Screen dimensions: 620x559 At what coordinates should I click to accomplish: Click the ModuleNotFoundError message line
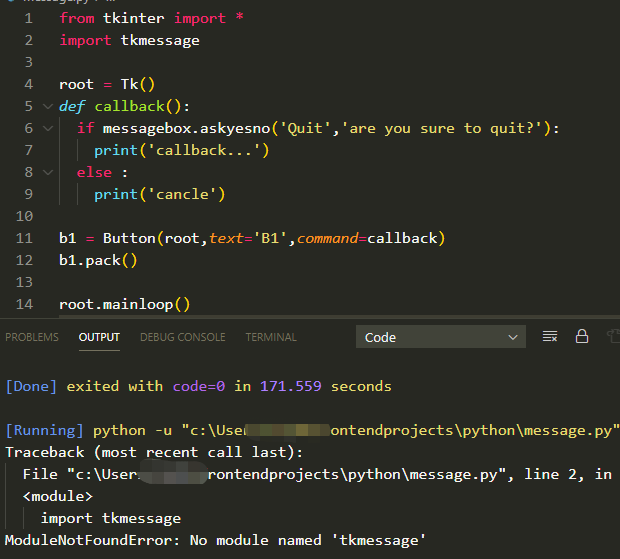[x=215, y=540]
